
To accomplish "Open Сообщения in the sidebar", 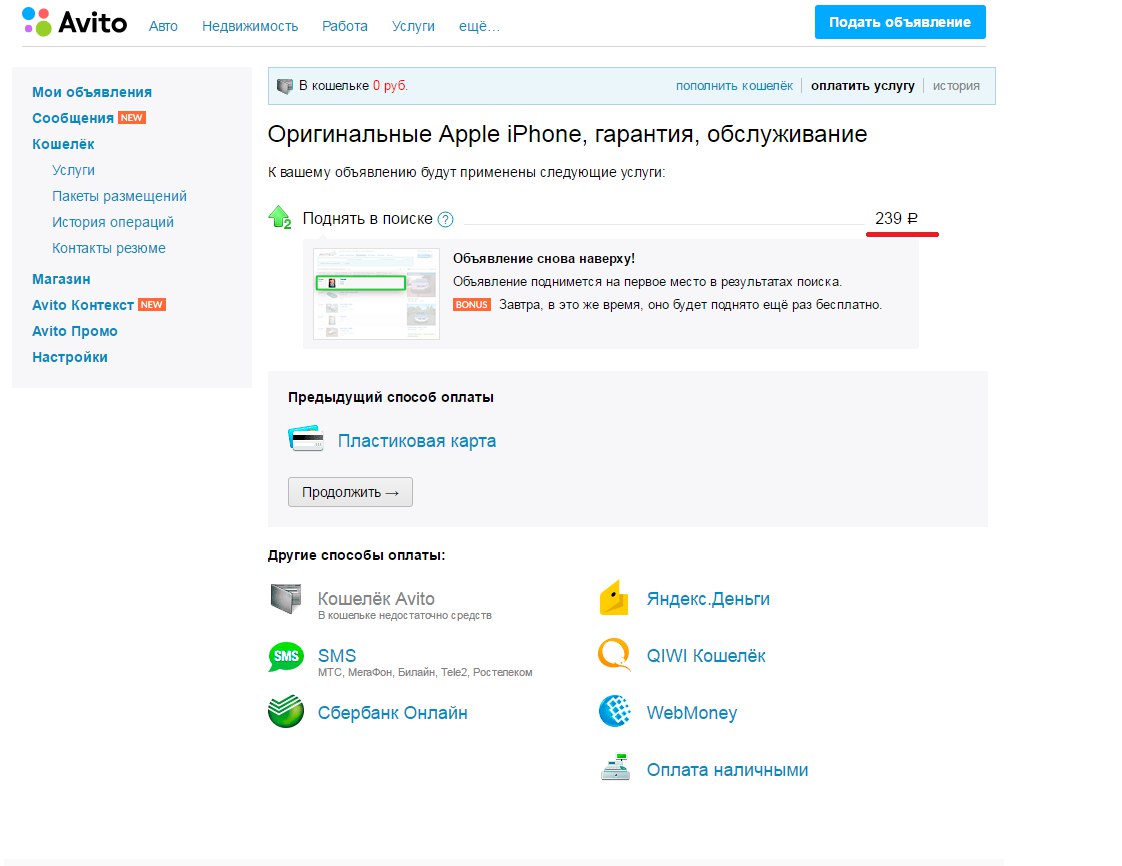I will click(73, 118).
